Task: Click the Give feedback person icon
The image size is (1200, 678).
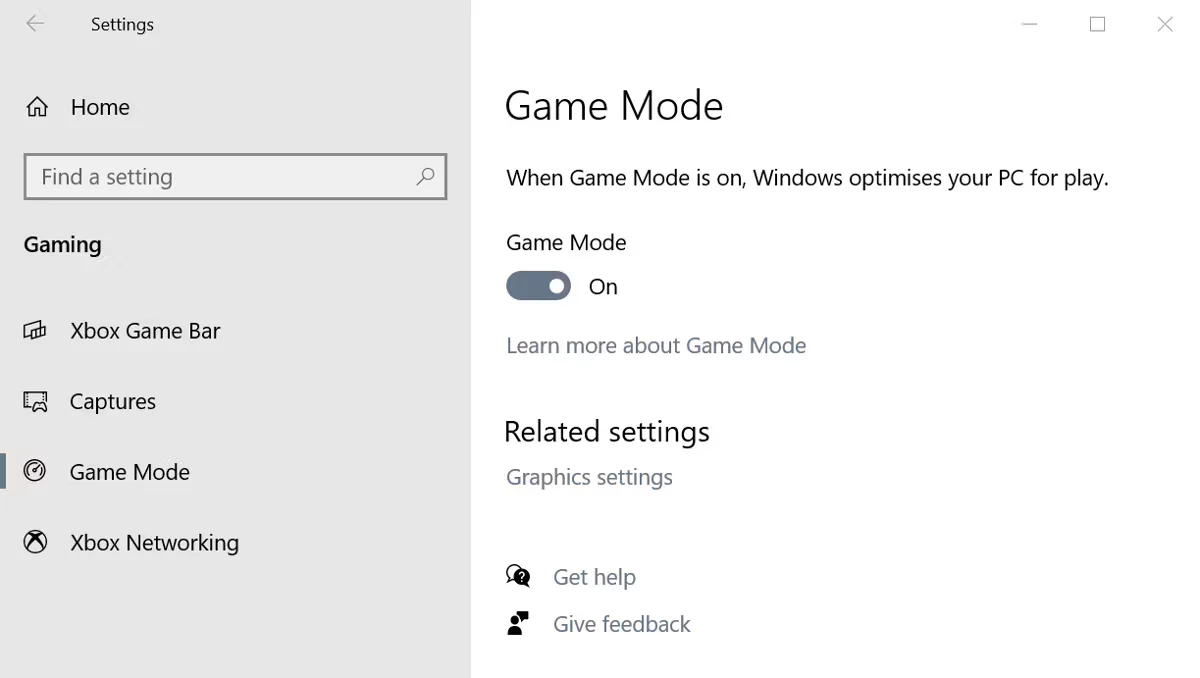Action: (x=518, y=624)
